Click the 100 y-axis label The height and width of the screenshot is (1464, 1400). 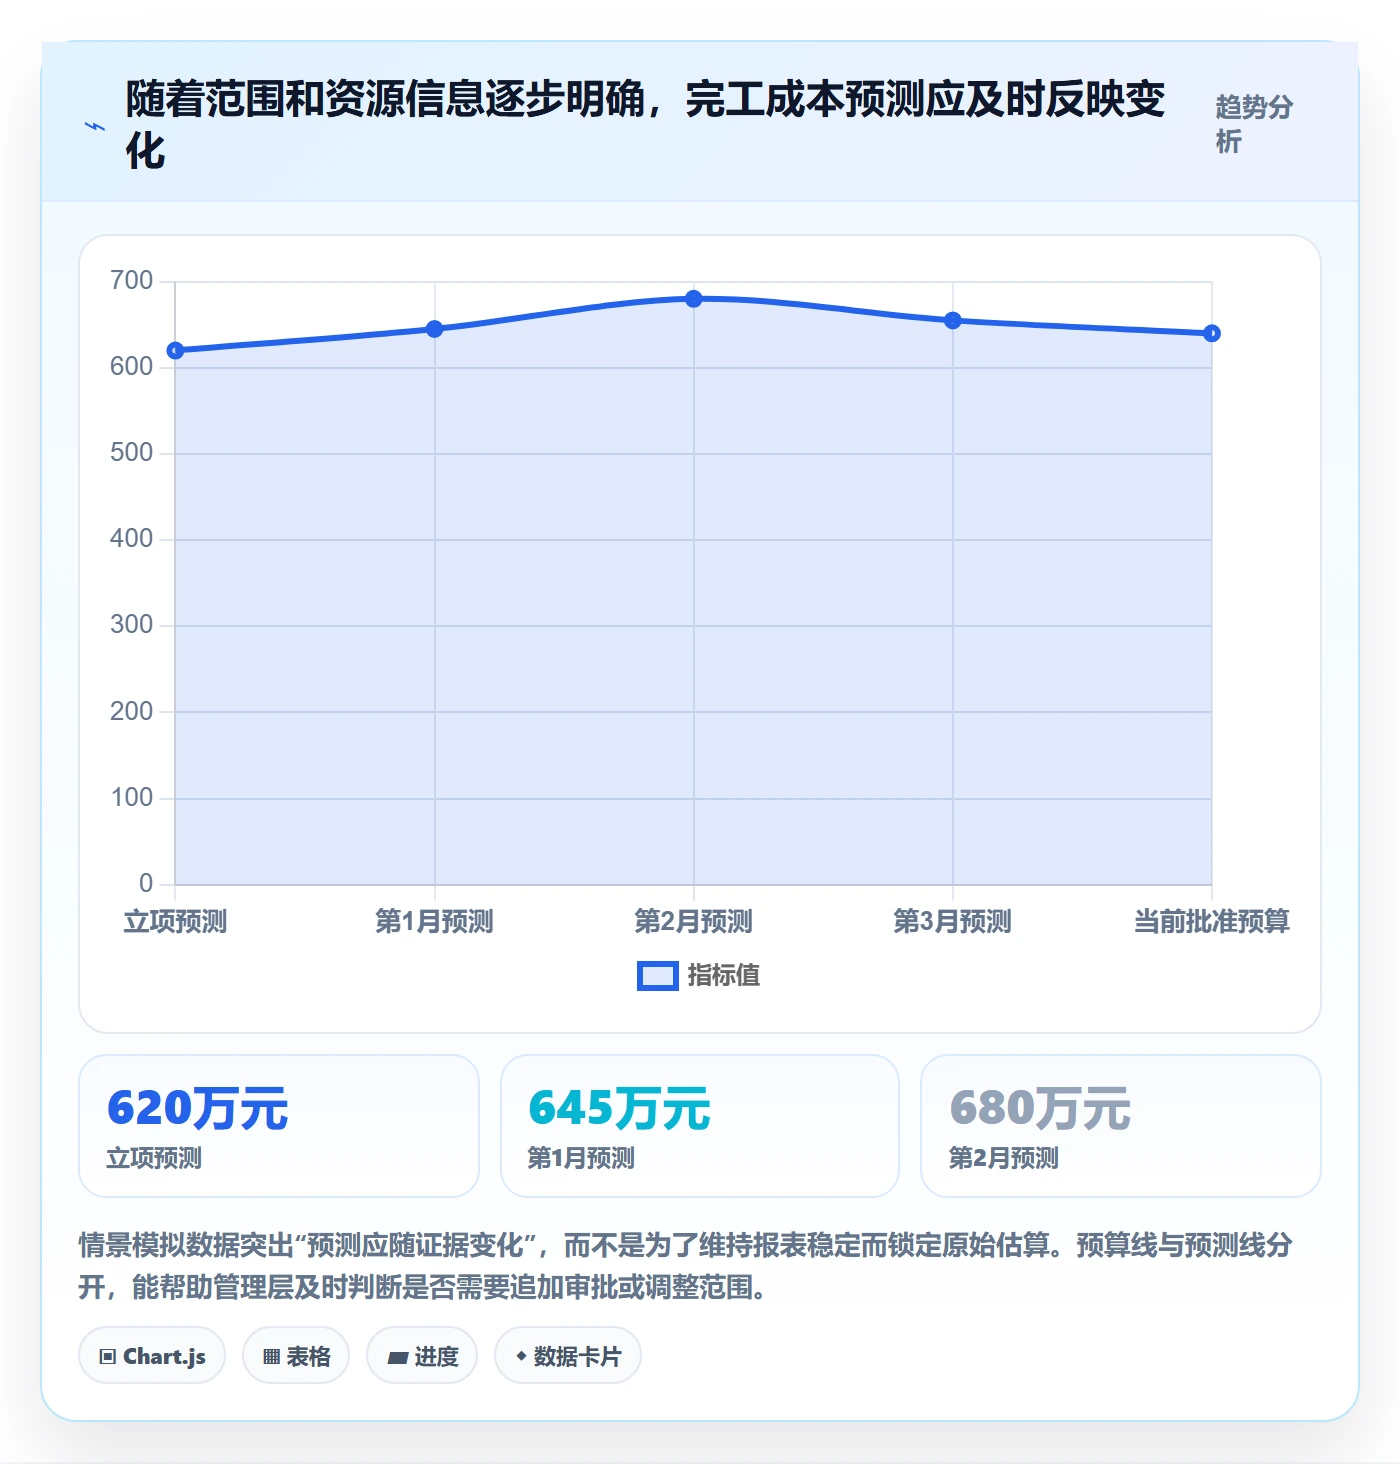click(x=132, y=798)
